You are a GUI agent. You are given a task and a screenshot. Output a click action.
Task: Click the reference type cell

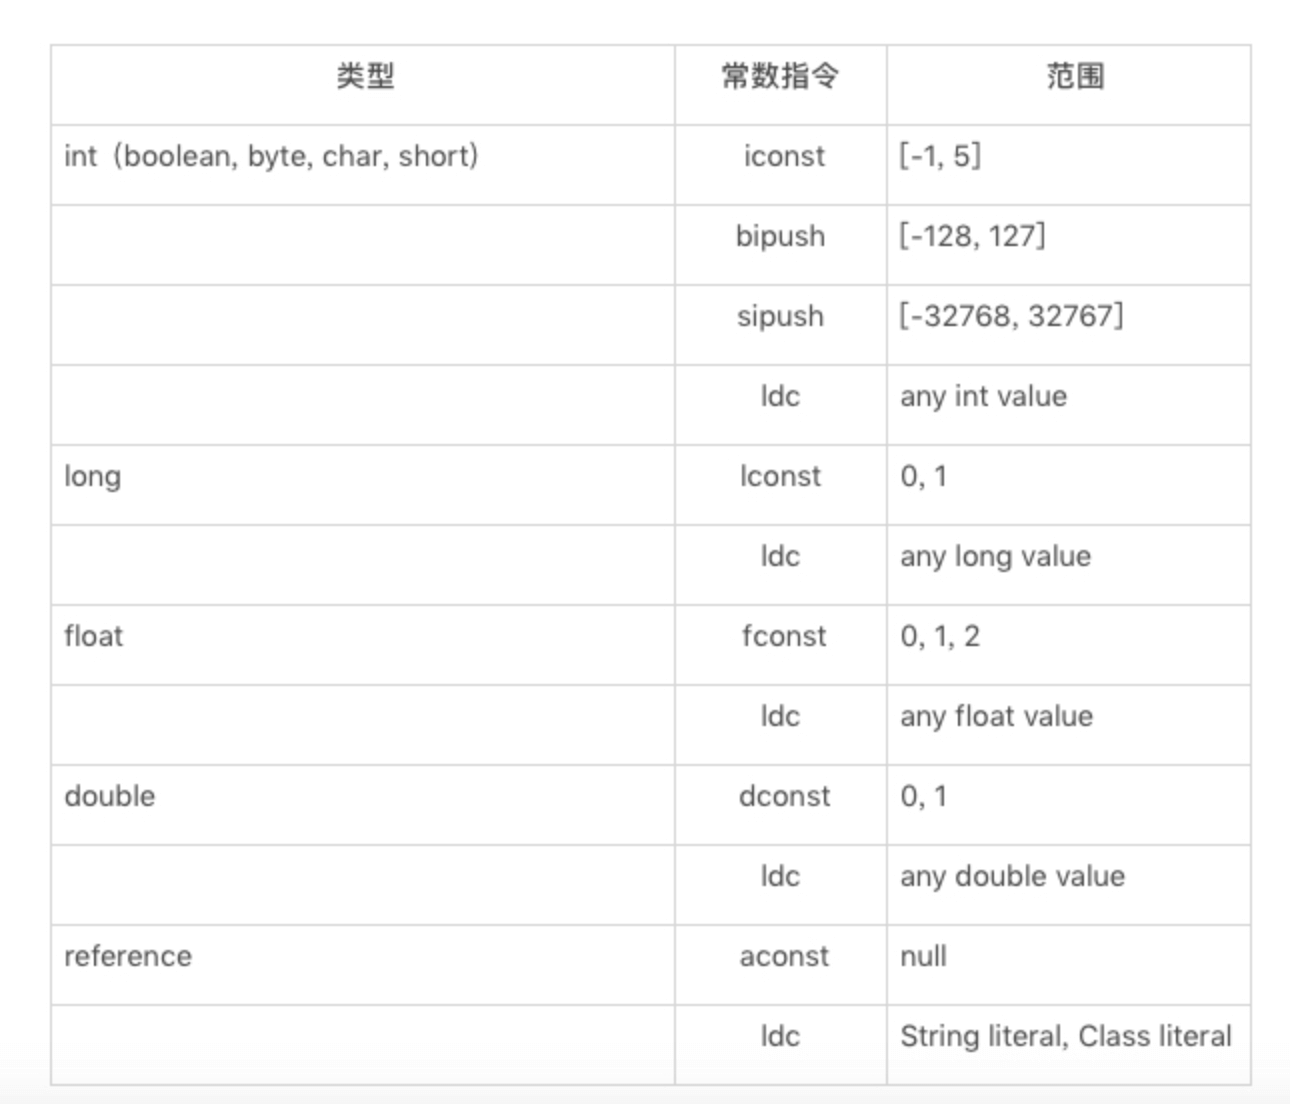pos(363,965)
